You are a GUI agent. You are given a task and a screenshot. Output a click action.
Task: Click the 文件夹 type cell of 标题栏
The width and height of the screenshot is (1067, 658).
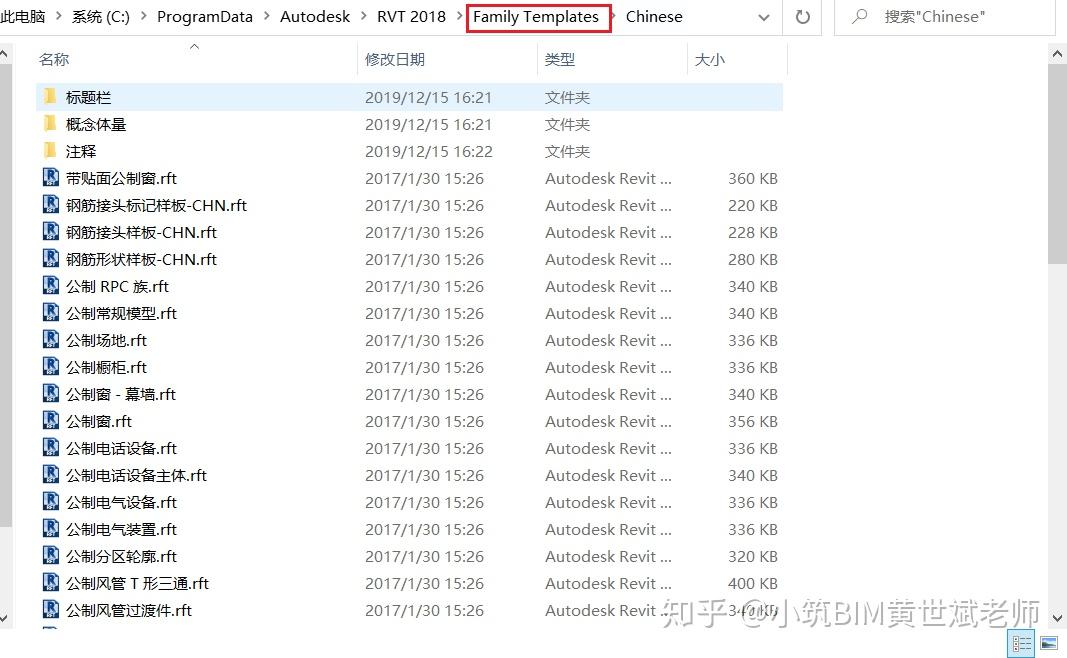[x=567, y=97]
